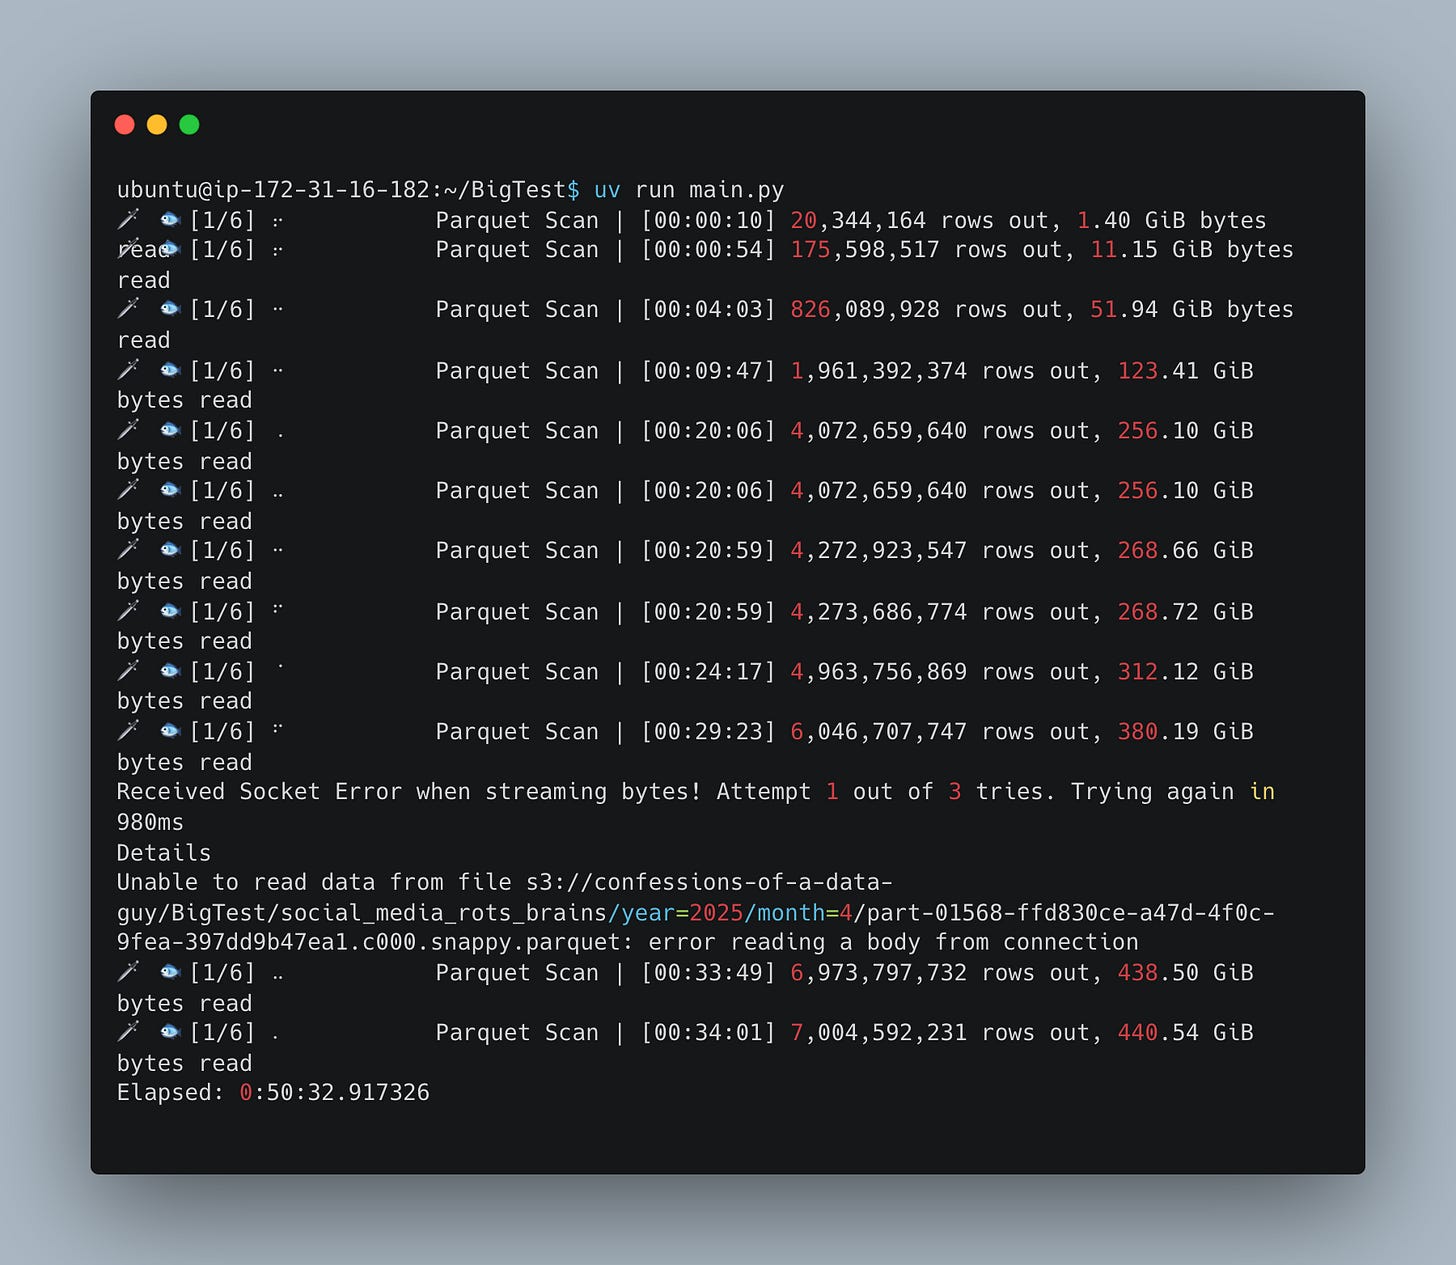Click the green maximize dot of the terminal
Viewport: 1456px width, 1265px height.
coord(189,124)
